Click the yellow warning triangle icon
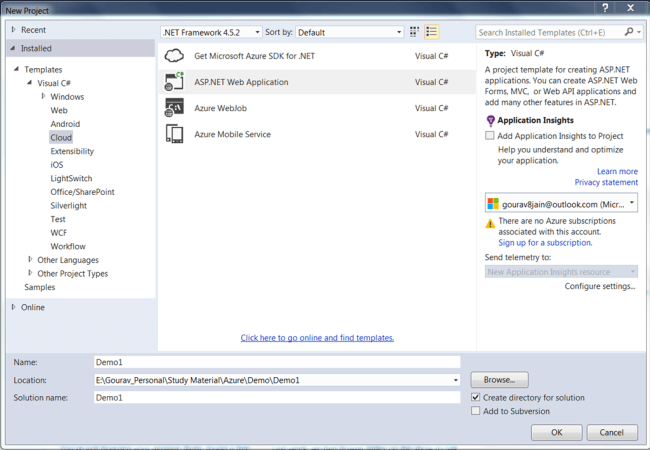 coord(490,224)
